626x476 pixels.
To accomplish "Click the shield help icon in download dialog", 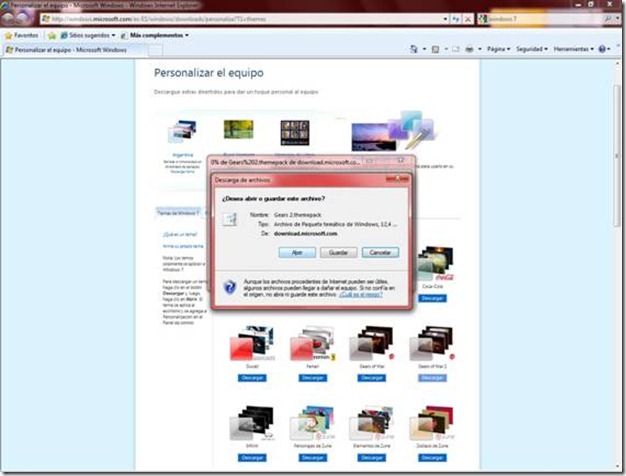I will point(230,287).
